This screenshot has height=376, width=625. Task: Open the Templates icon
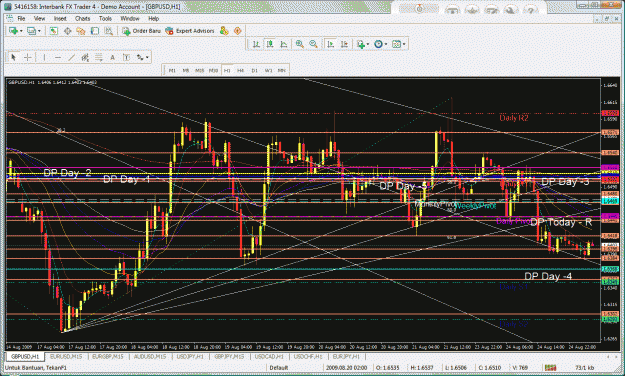(x=396, y=44)
